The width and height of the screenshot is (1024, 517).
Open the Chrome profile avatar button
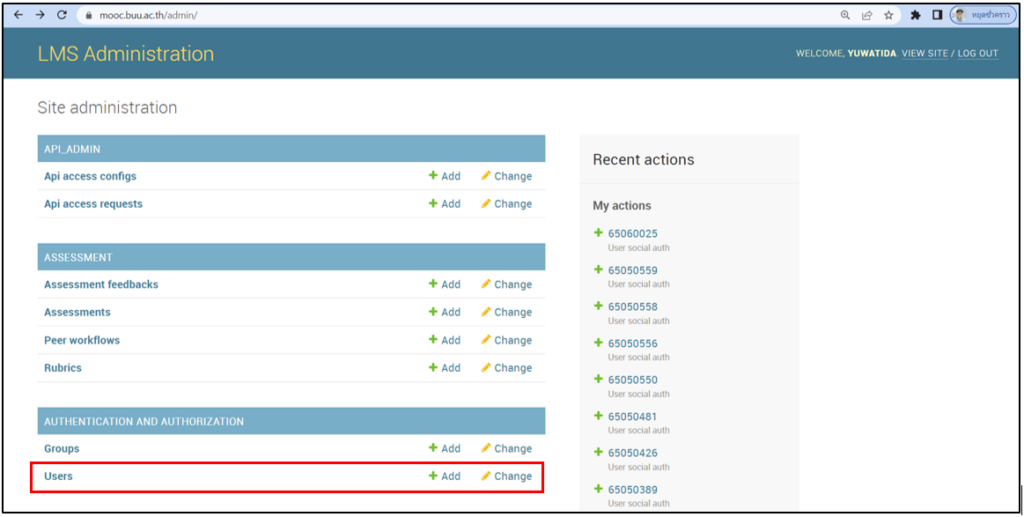click(x=982, y=15)
